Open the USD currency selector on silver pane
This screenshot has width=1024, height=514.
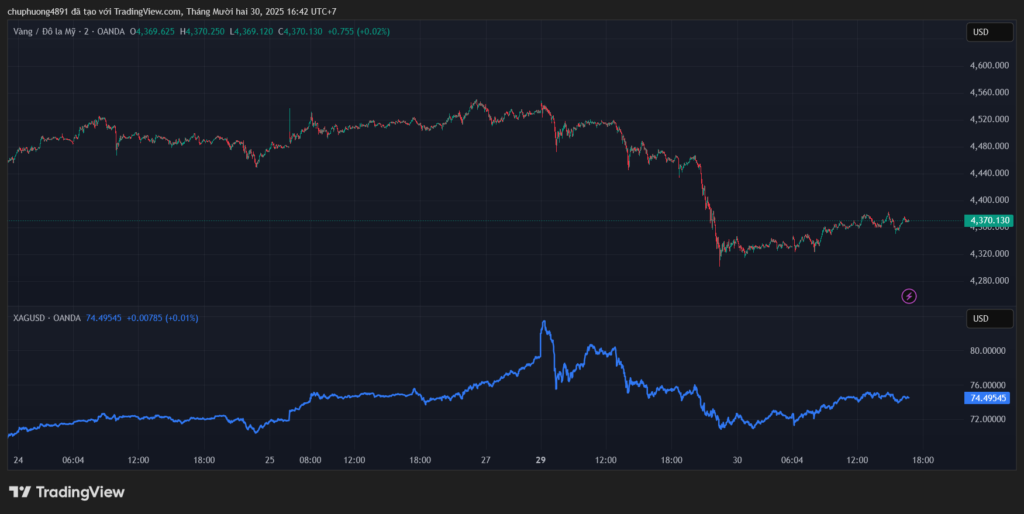coord(980,319)
